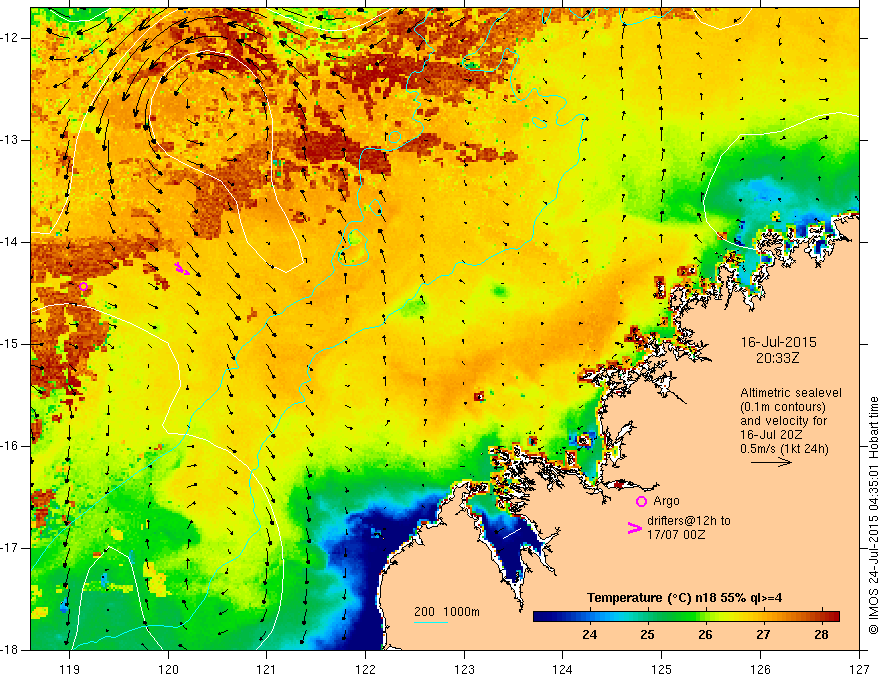Click the -16 latitude axis label
This screenshot has width=880, height=680.
pos(10,446)
